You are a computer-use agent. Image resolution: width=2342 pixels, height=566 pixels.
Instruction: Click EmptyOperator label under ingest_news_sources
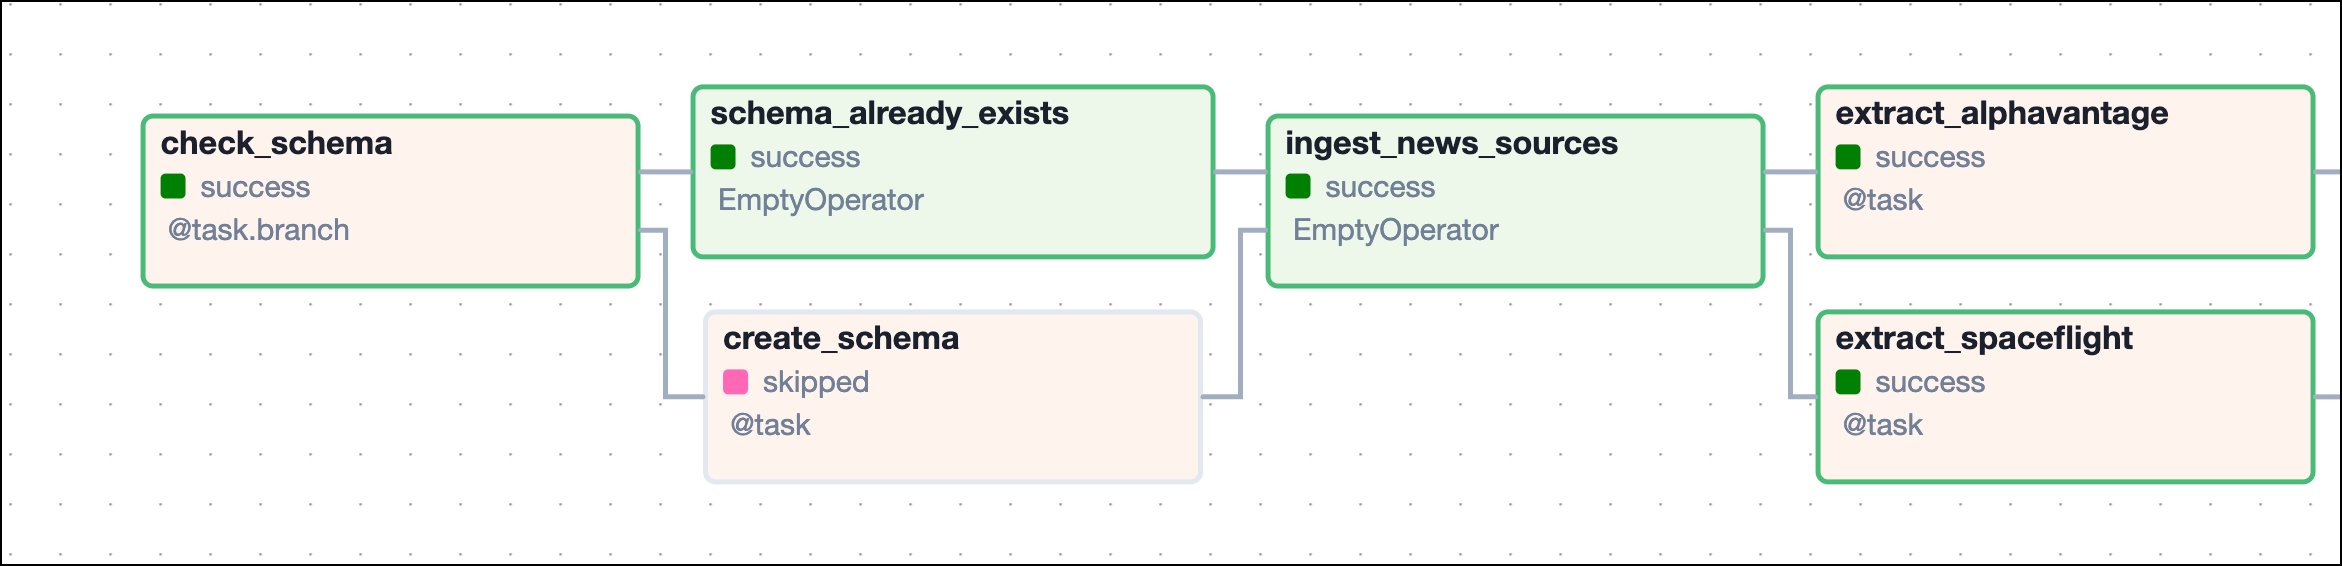[x=1395, y=230]
